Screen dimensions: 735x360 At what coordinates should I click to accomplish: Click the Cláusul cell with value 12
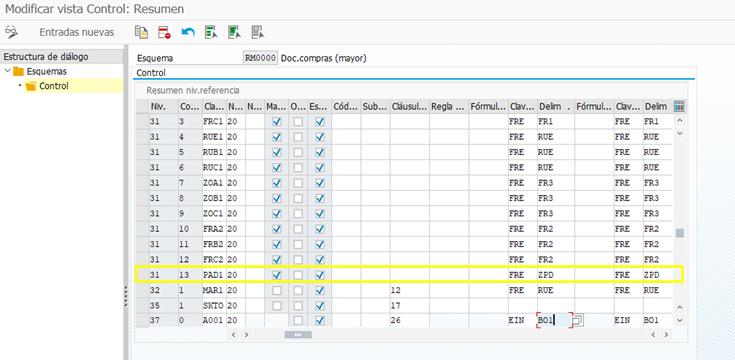pyautogui.click(x=409, y=291)
